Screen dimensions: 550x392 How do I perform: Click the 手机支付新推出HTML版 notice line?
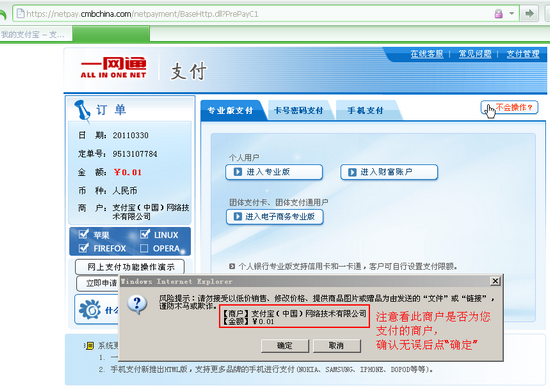[x=272, y=370]
